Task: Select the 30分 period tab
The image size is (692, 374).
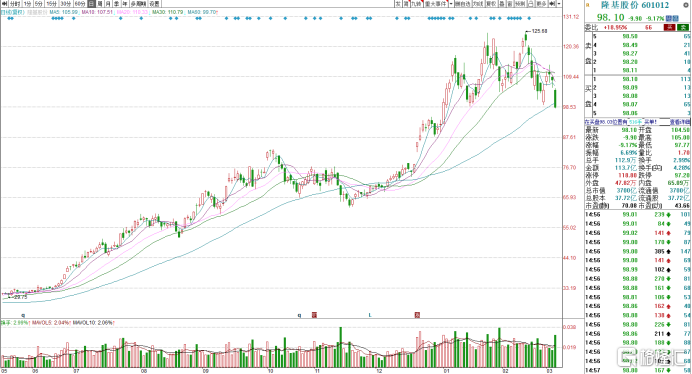Action: 66,4
